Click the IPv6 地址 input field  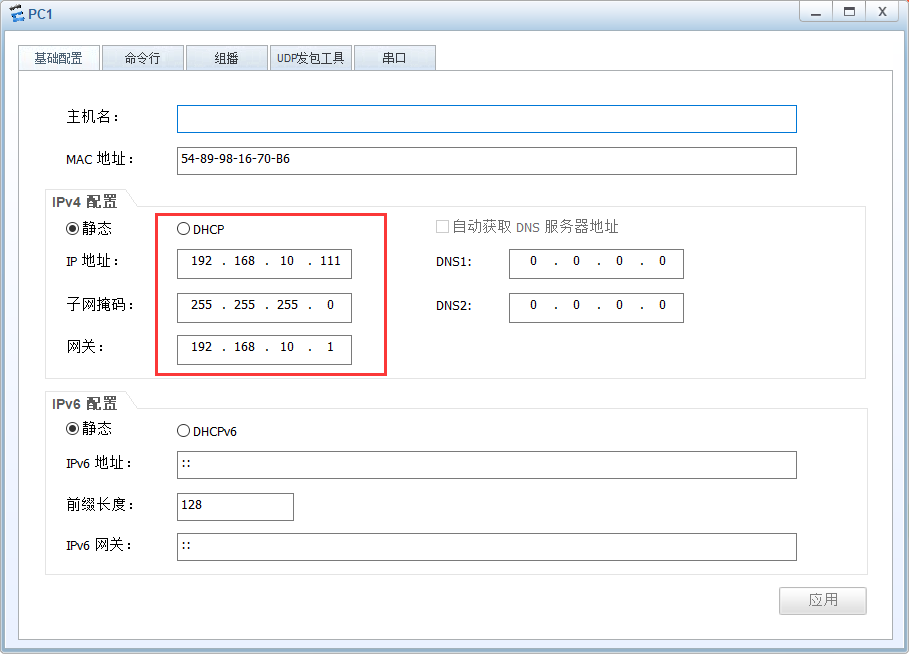point(486,465)
